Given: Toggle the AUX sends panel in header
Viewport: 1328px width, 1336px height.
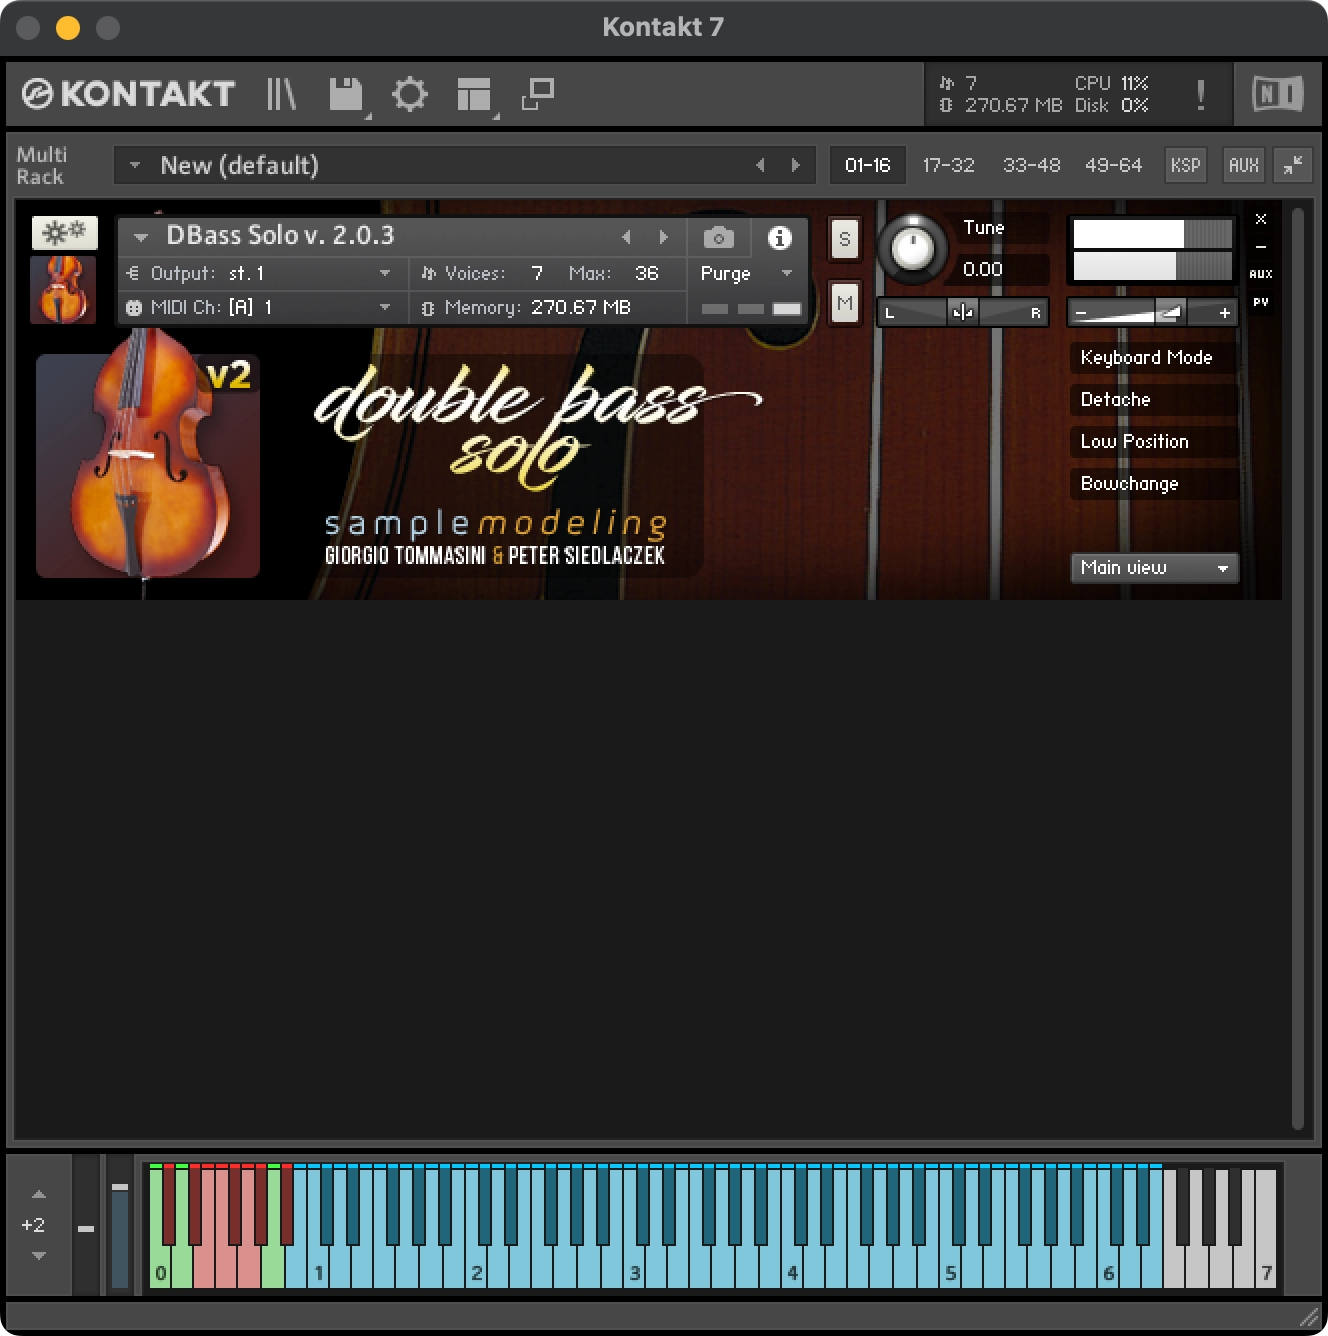Looking at the screenshot, I should coord(1243,165).
